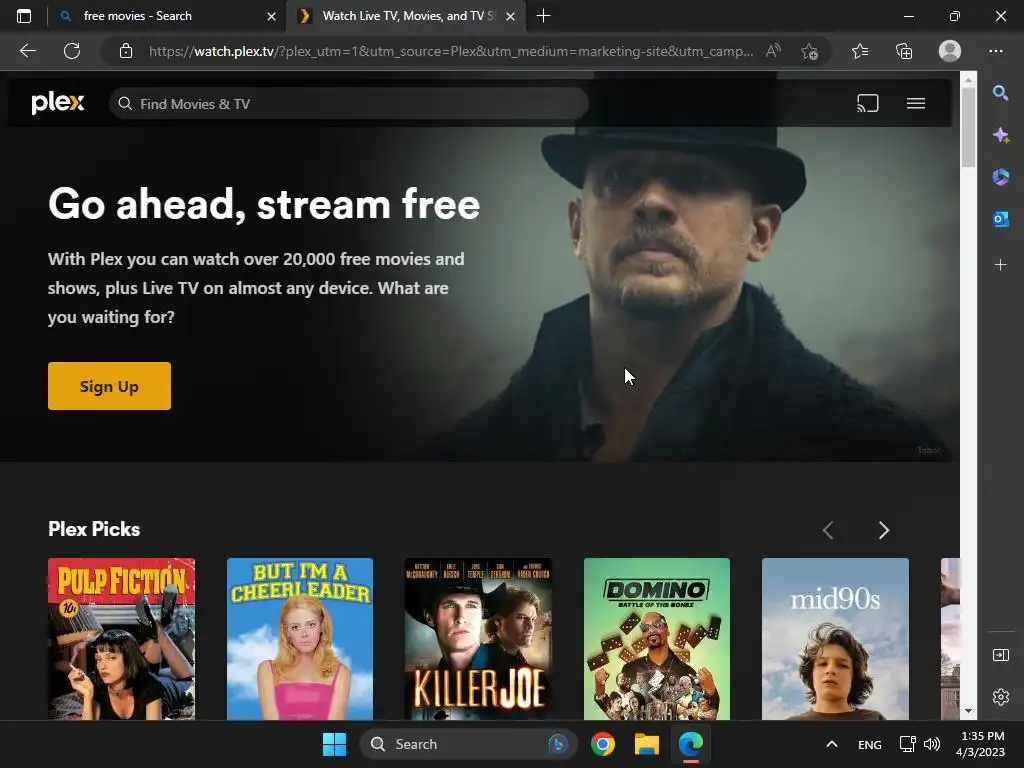
Task: Go back with the browser back arrow
Action: coord(27,51)
